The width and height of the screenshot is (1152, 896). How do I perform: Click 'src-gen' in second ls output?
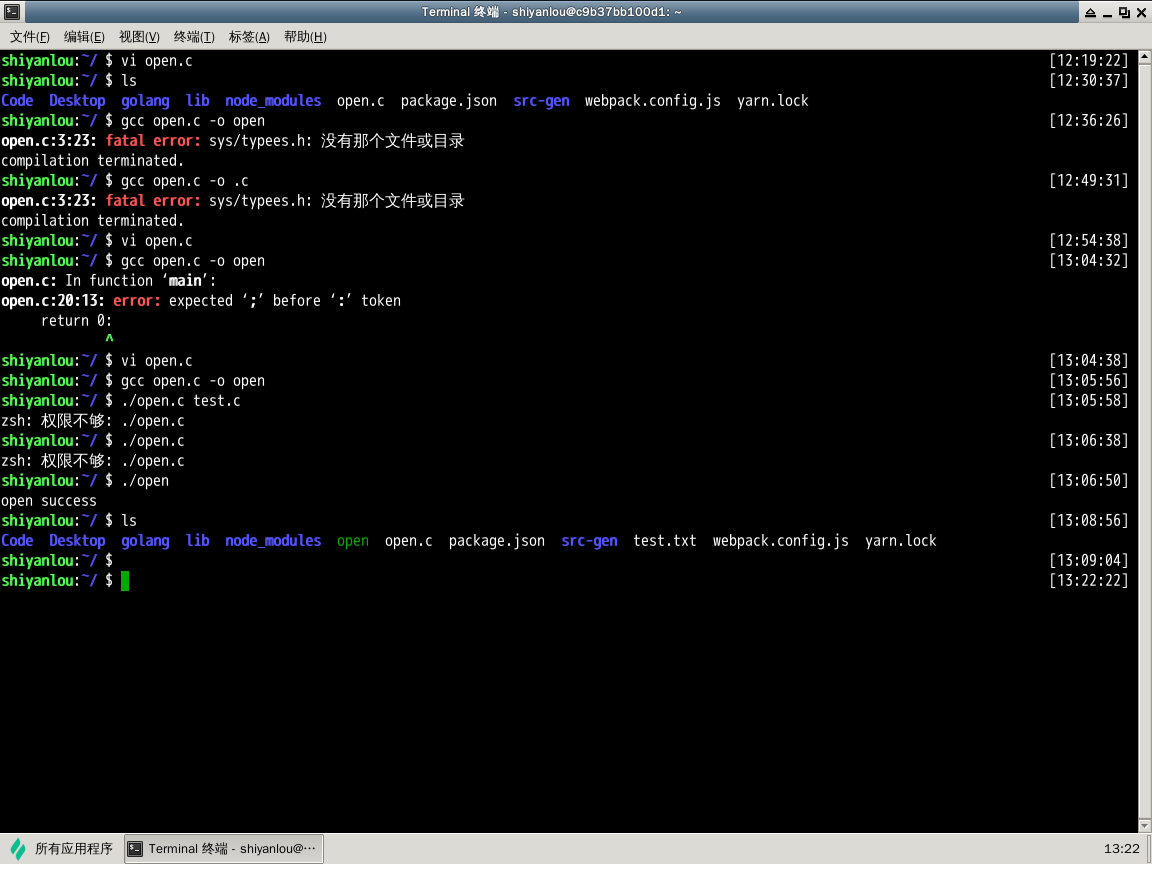pos(588,541)
